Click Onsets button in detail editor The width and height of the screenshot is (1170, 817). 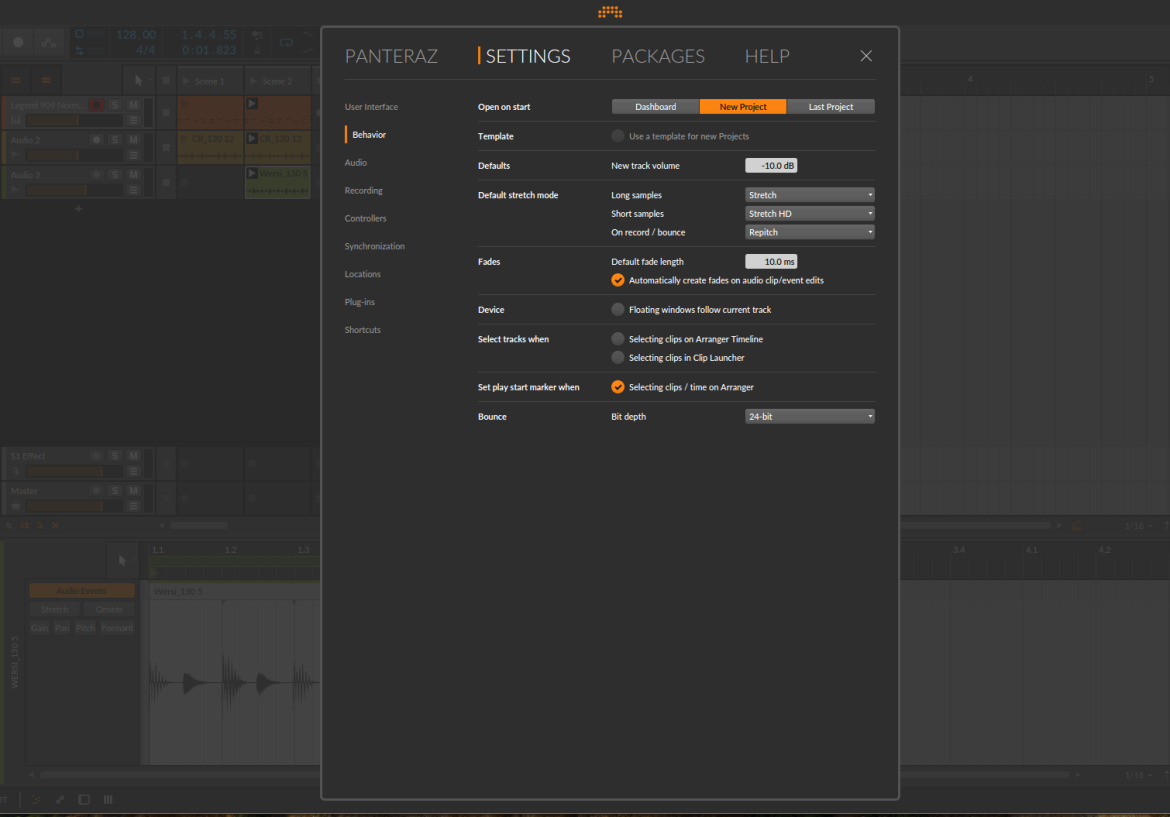109,610
